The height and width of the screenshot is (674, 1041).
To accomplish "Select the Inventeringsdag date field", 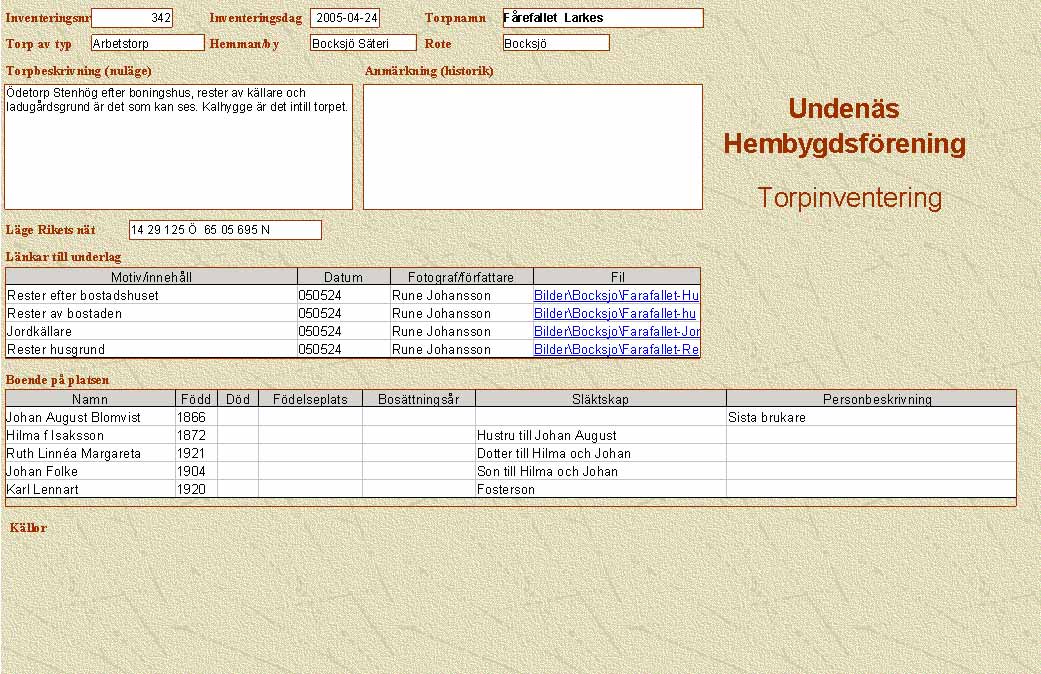I will point(345,18).
